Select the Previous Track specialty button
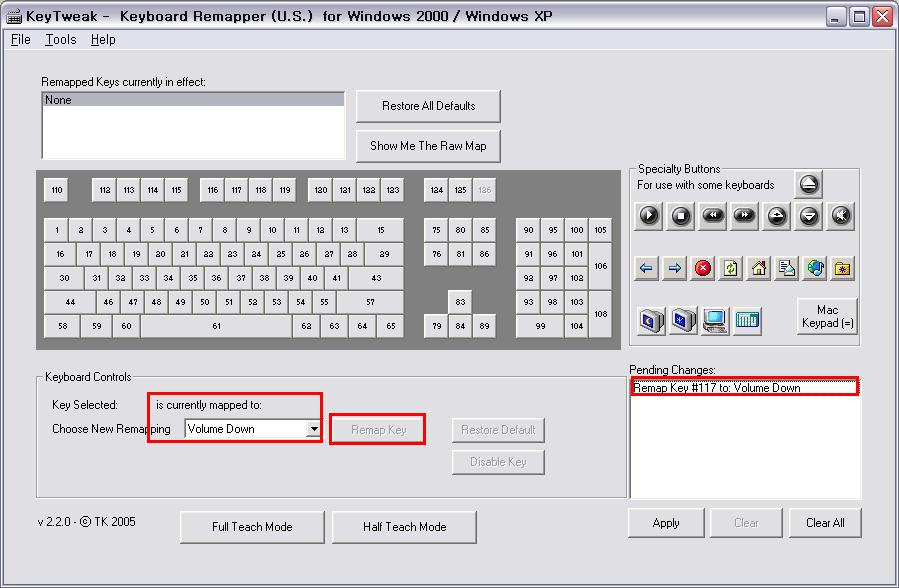The width and height of the screenshot is (899, 588). [713, 216]
